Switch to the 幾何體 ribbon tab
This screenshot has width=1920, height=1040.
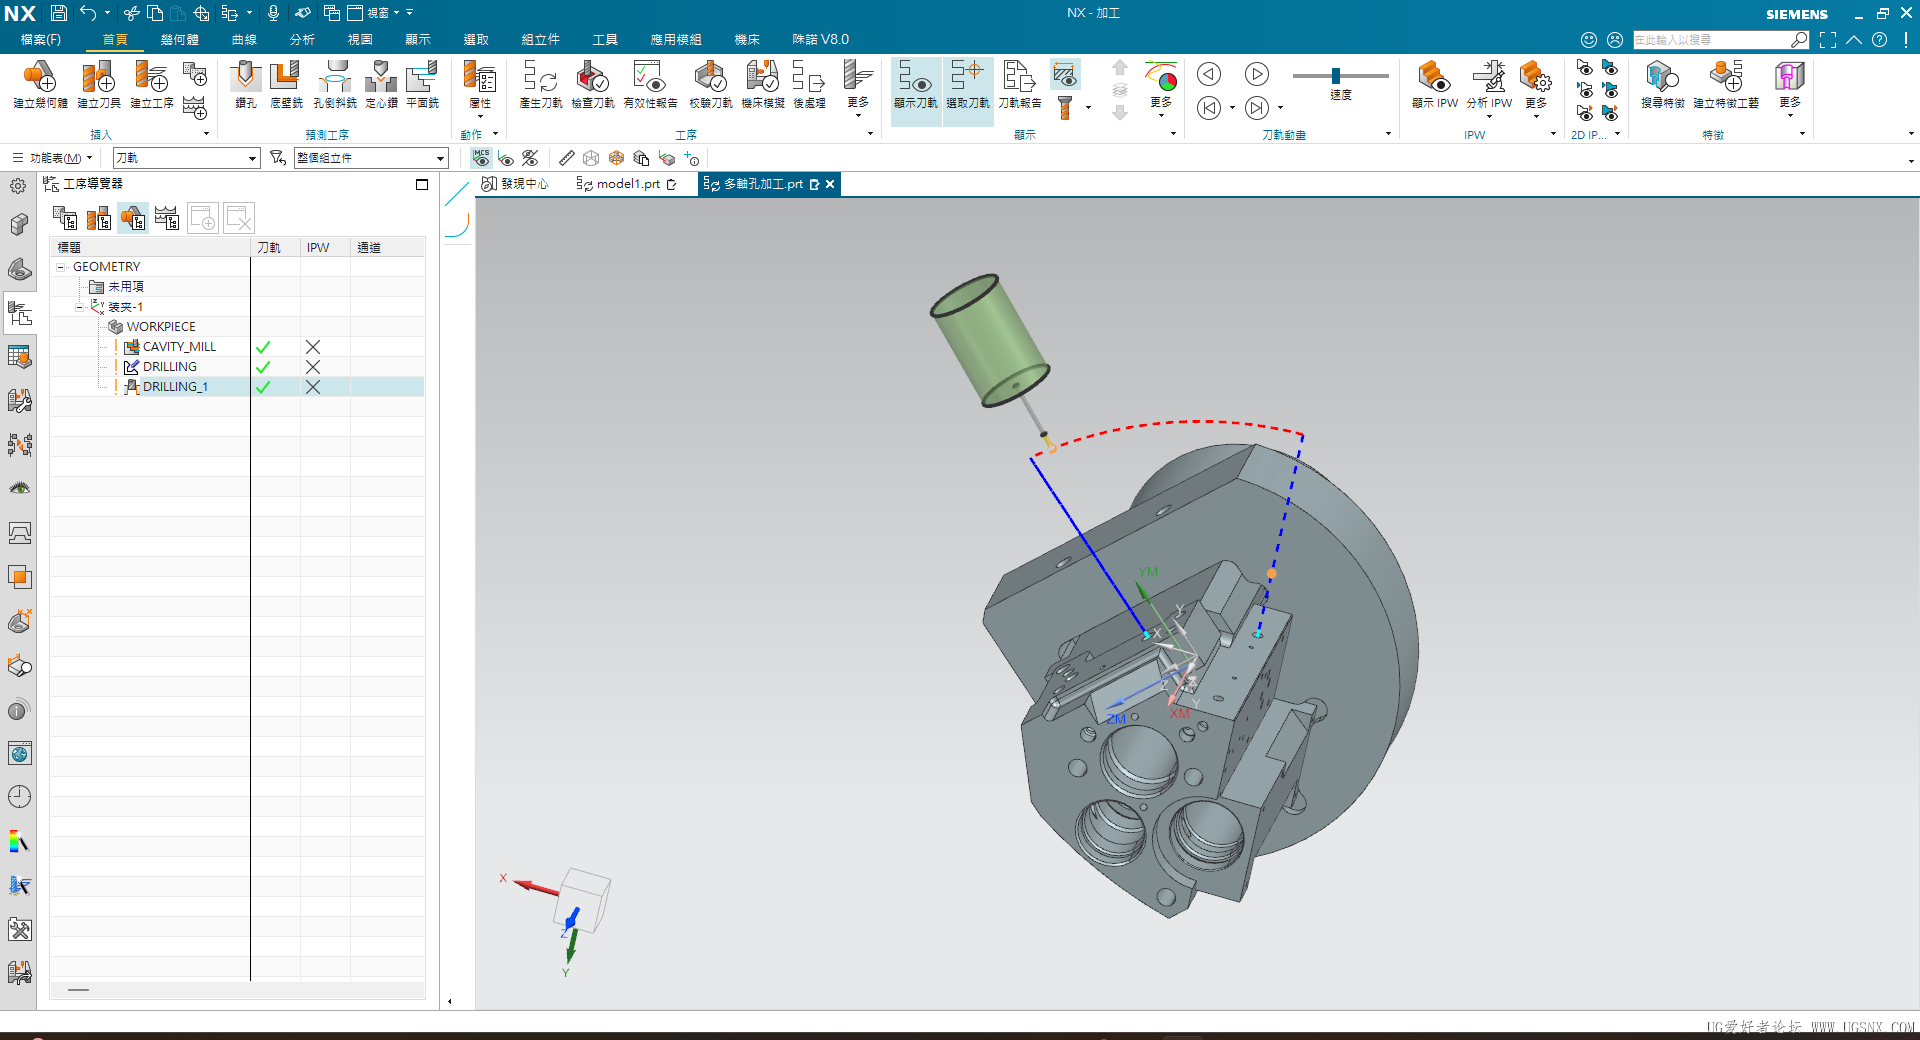pos(180,40)
